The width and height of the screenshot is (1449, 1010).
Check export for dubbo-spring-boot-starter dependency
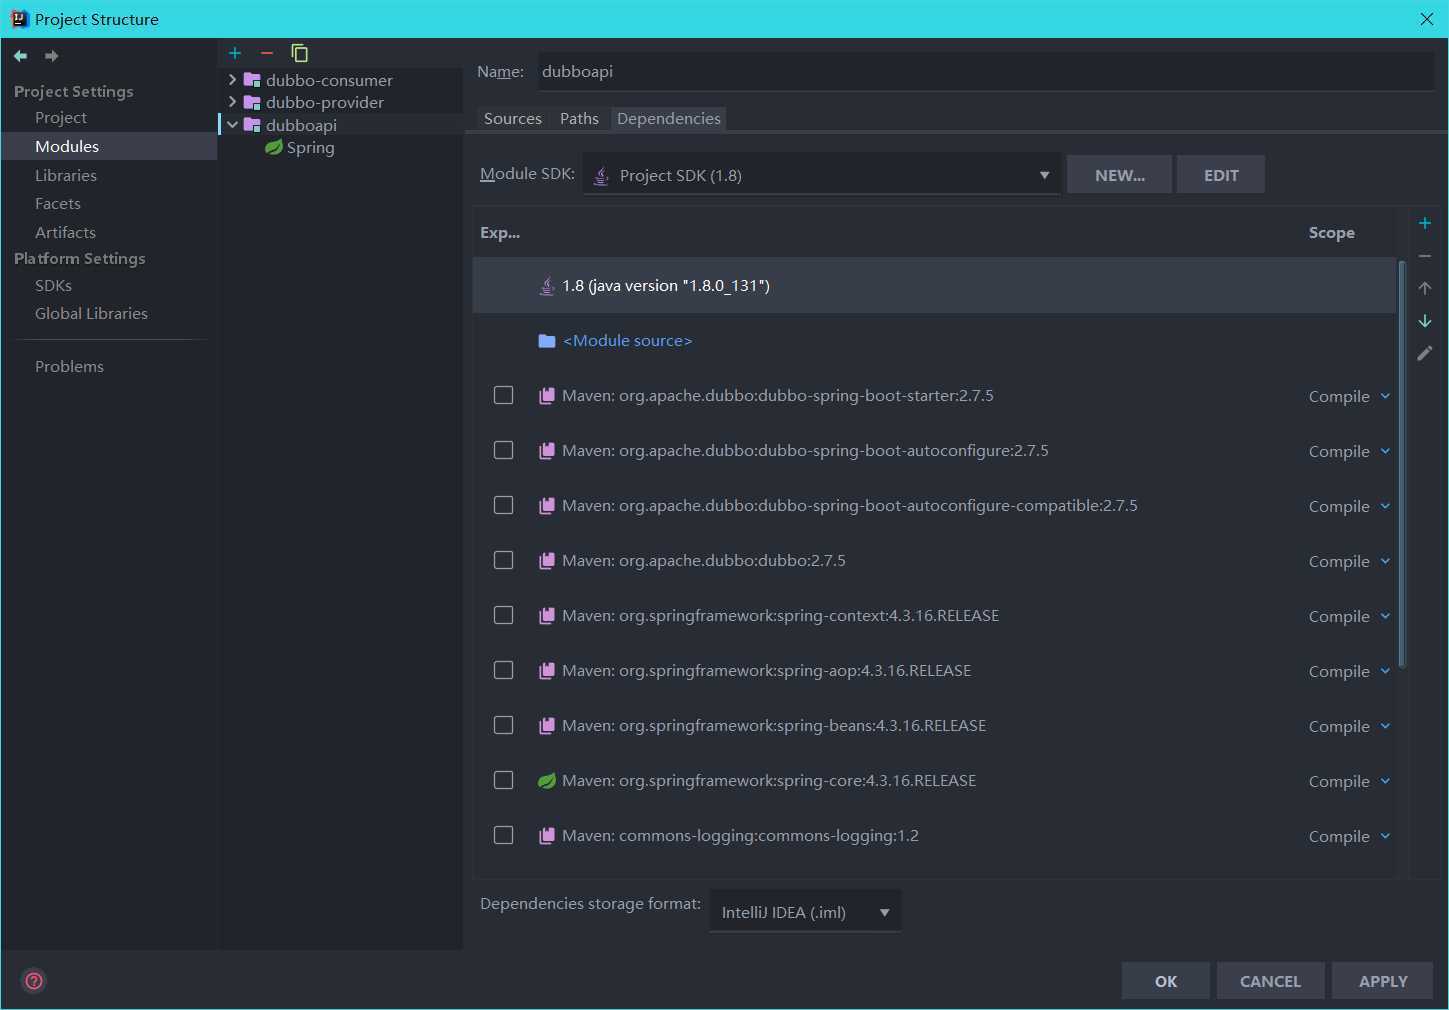[504, 395]
